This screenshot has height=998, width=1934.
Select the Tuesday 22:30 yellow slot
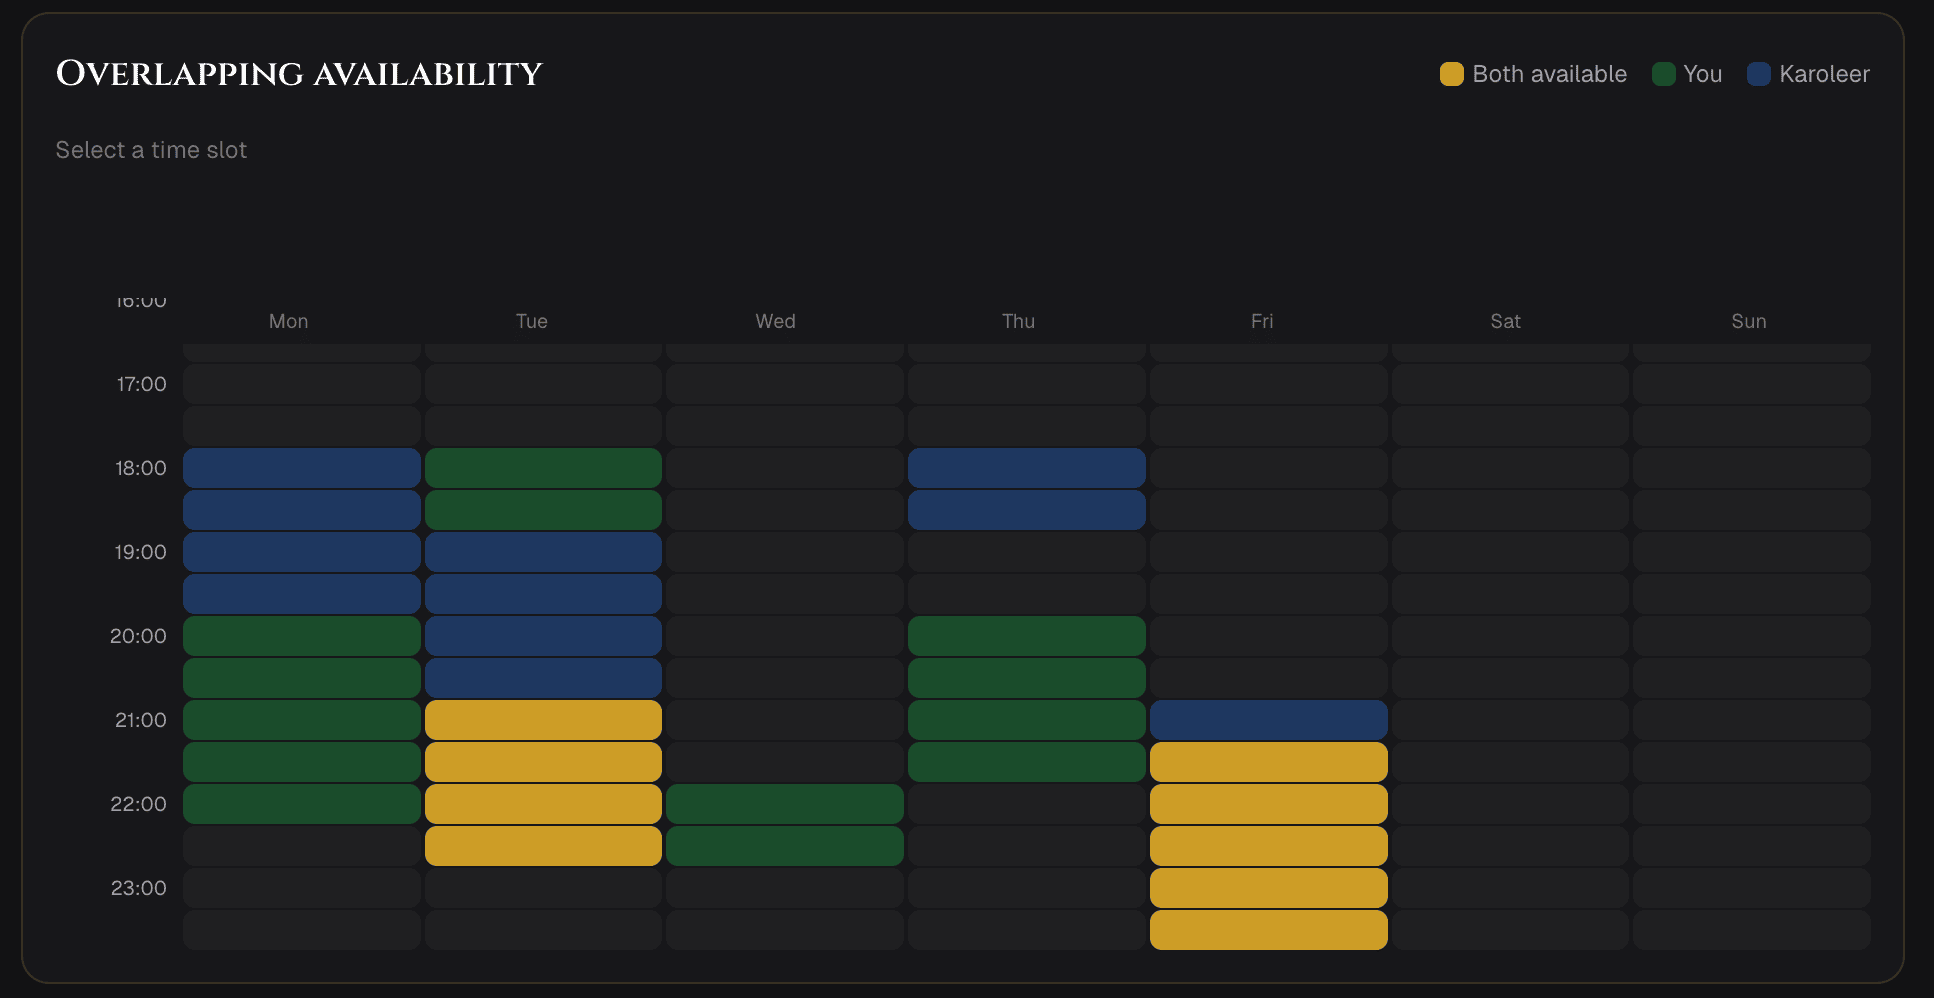[x=542, y=845]
